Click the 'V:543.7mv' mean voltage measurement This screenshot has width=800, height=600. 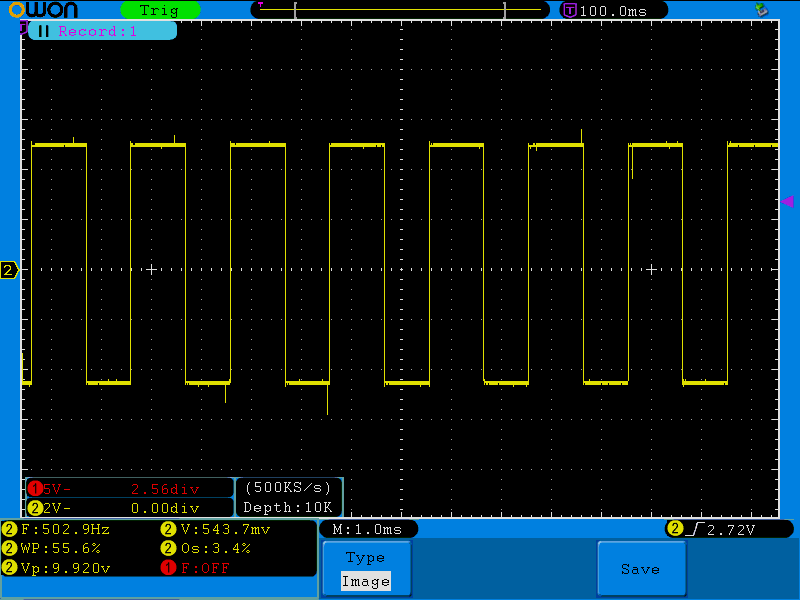226,530
